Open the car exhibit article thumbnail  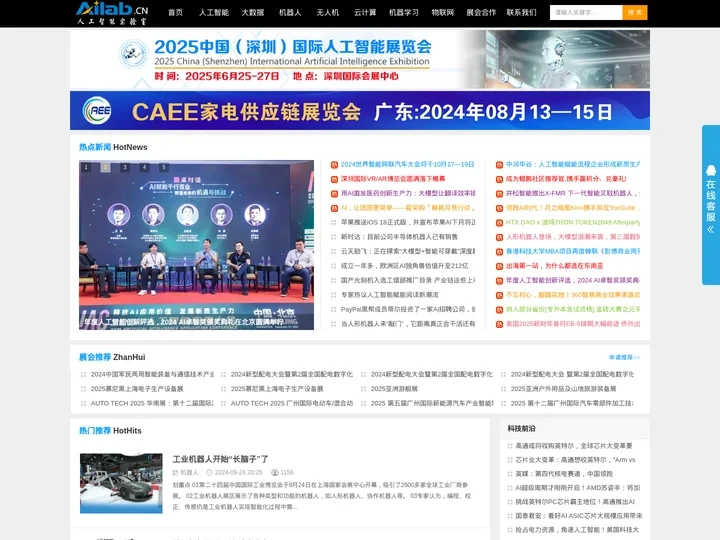(121, 483)
